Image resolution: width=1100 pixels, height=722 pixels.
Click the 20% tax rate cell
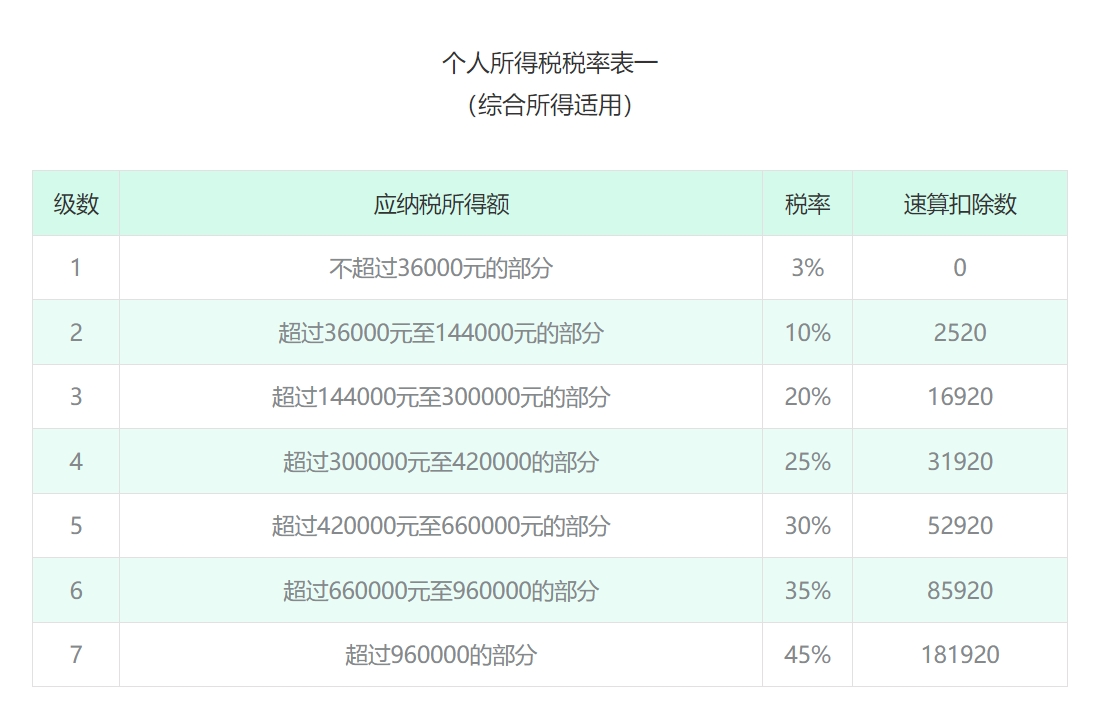coord(807,397)
